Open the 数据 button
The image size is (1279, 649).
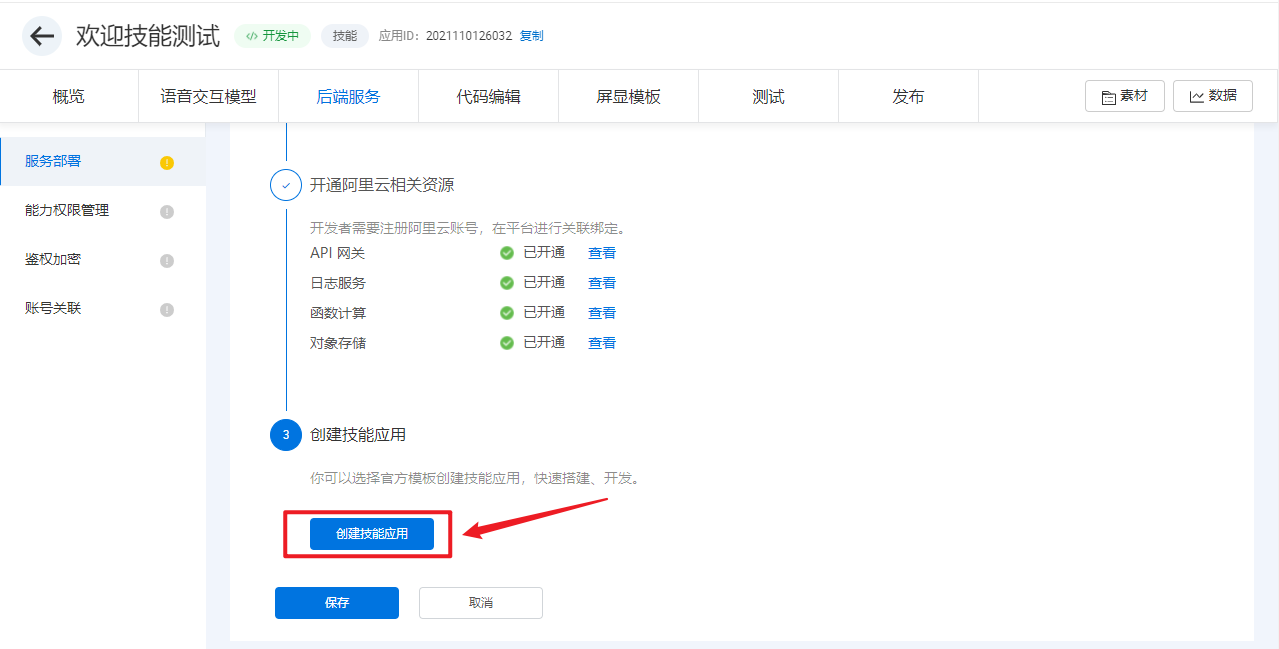tap(1213, 96)
